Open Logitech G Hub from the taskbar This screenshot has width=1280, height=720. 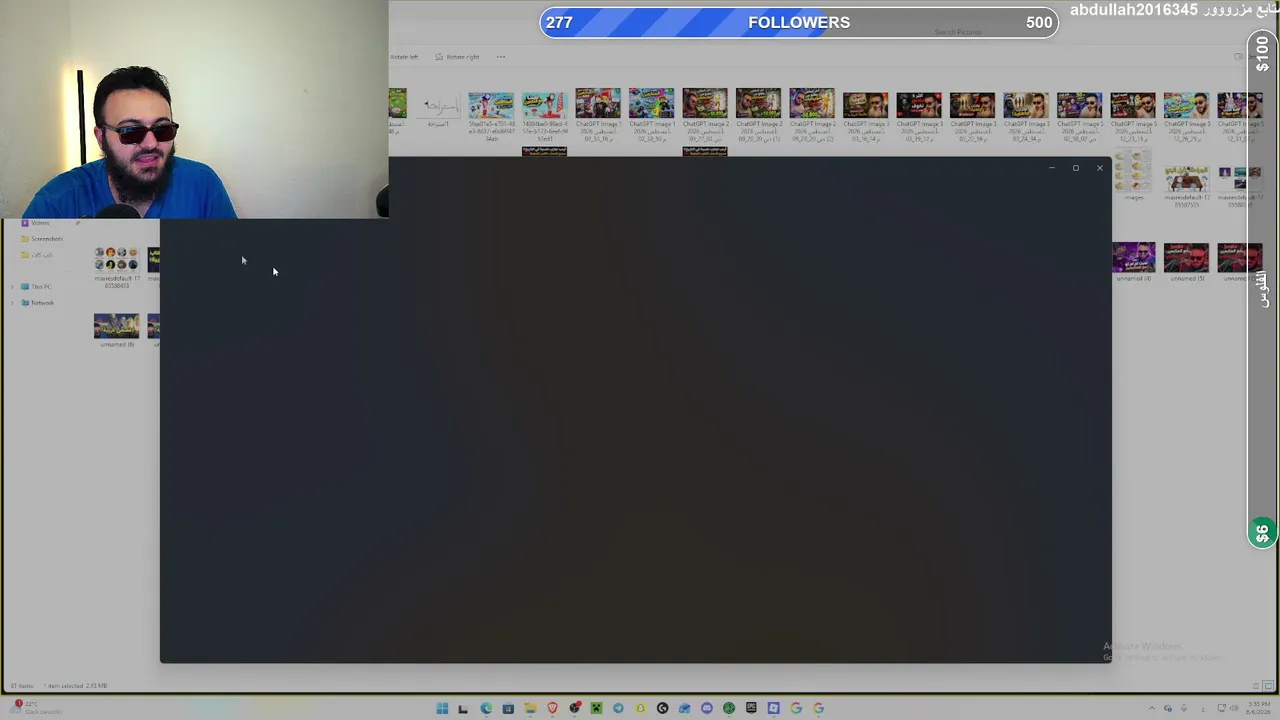[x=662, y=708]
